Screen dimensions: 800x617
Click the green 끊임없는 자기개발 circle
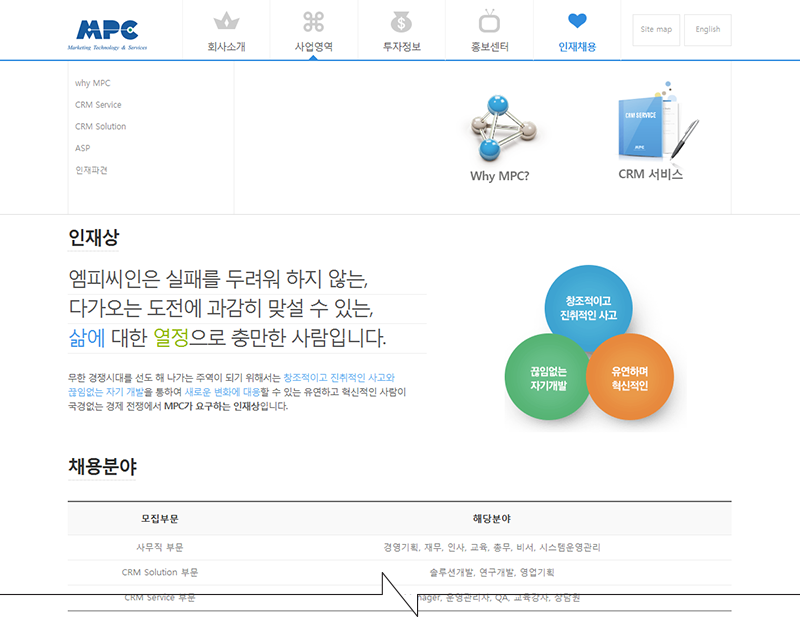tap(547, 377)
